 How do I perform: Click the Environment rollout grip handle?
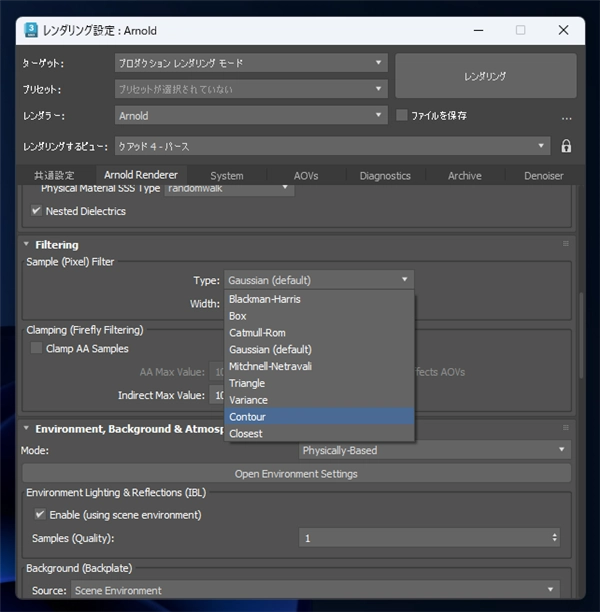pyautogui.click(x=565, y=428)
